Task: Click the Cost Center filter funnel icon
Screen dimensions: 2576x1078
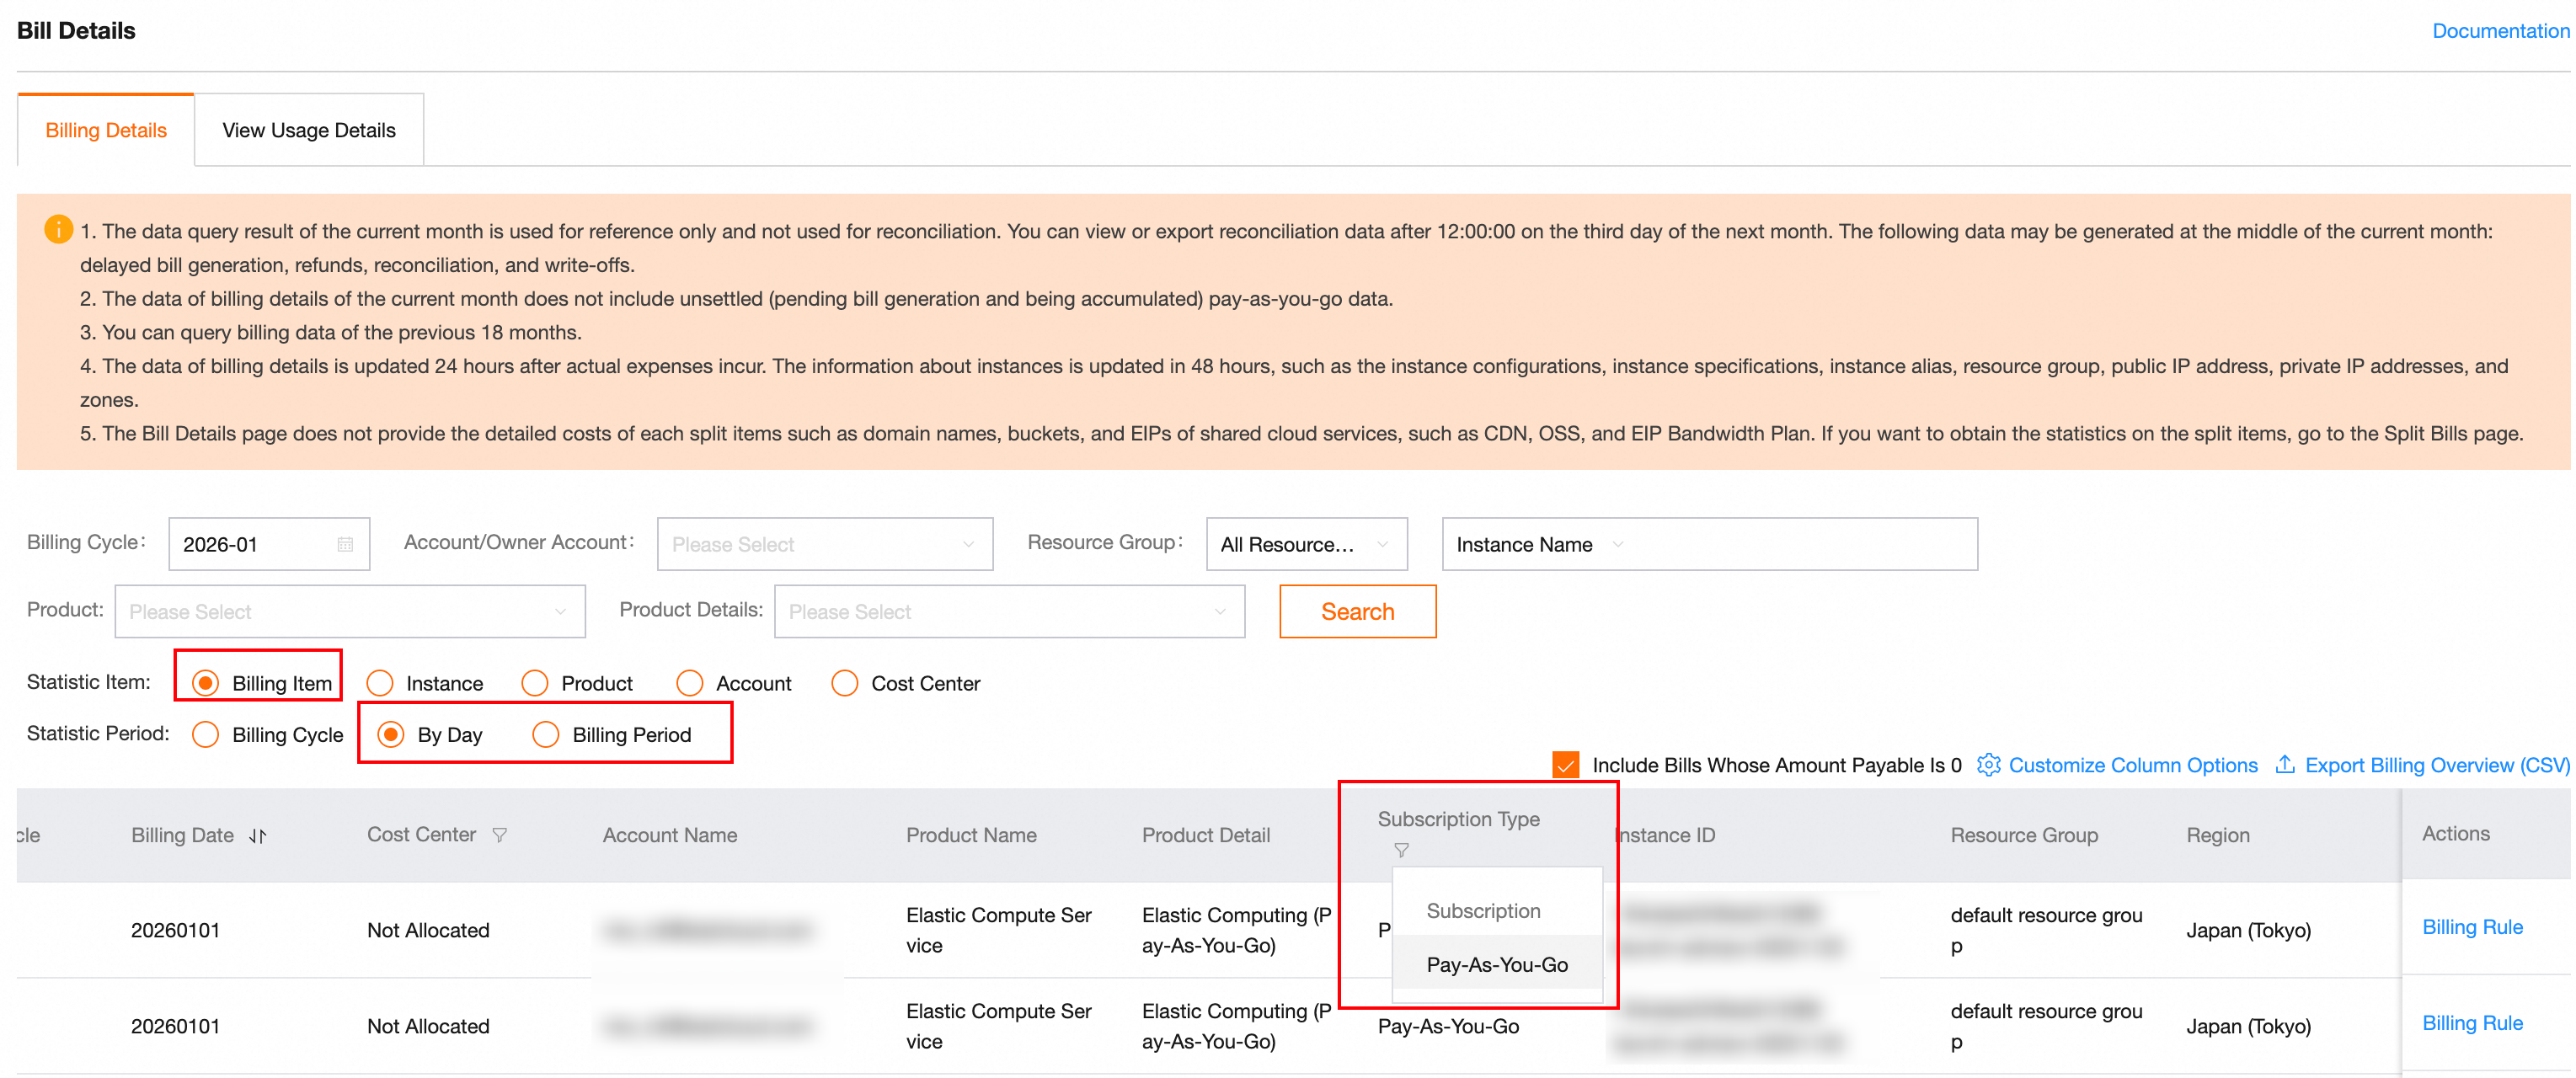Action: pyautogui.click(x=500, y=835)
